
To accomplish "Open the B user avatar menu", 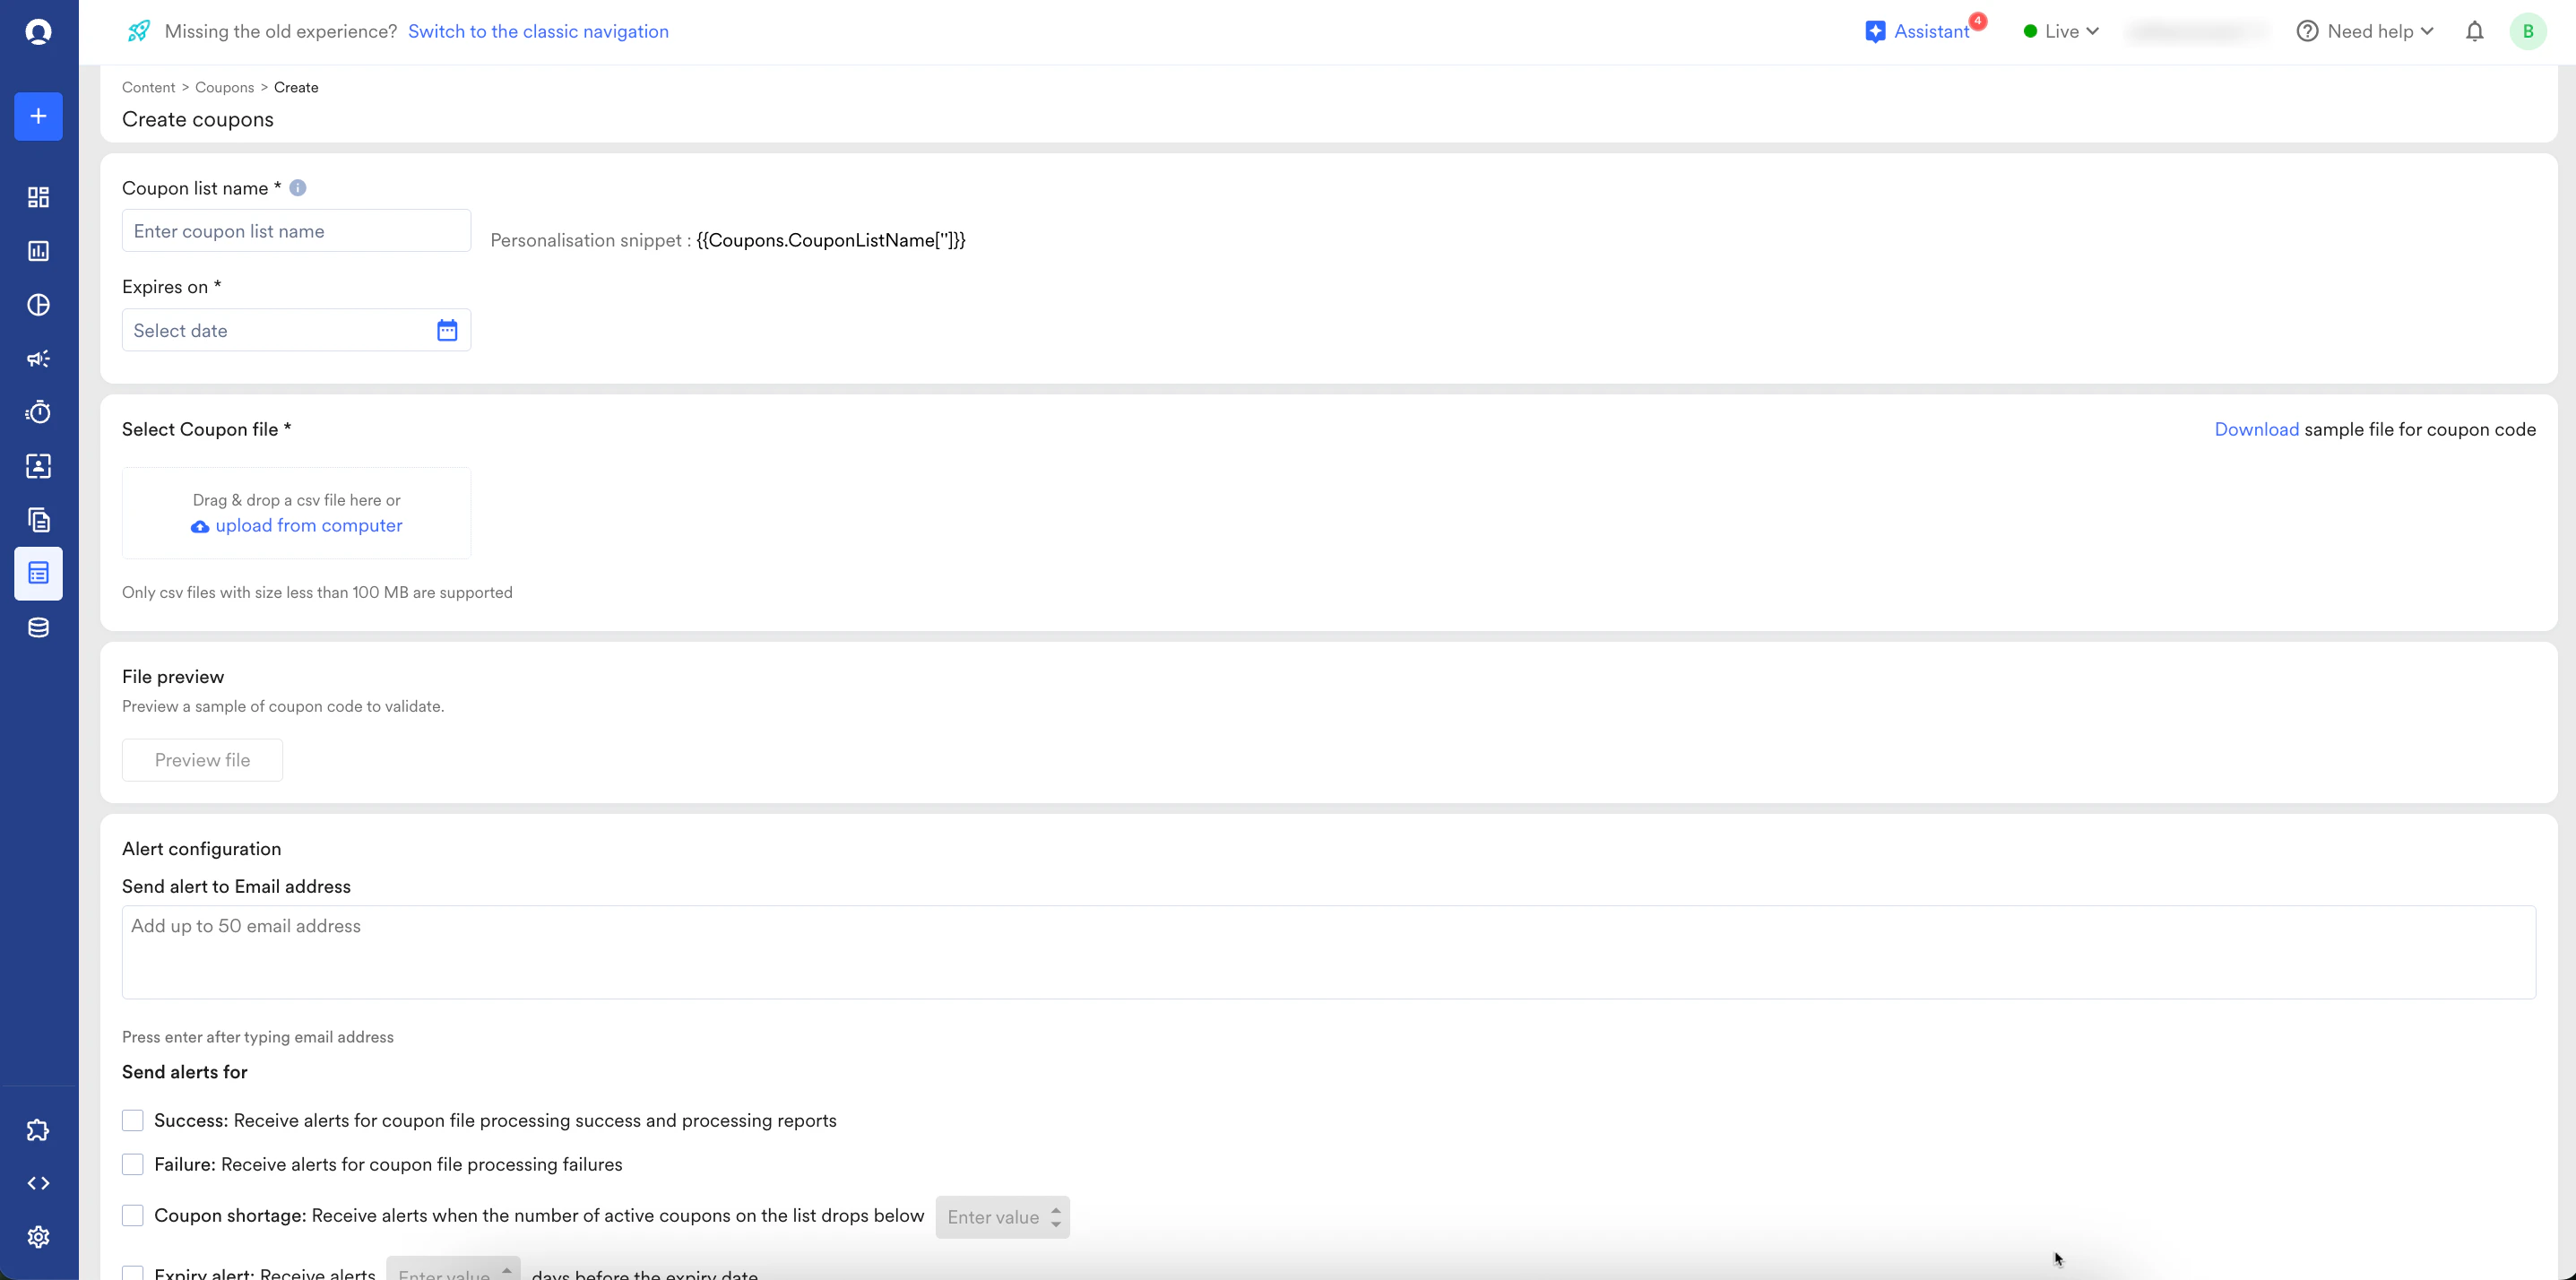I will 2527,31.
